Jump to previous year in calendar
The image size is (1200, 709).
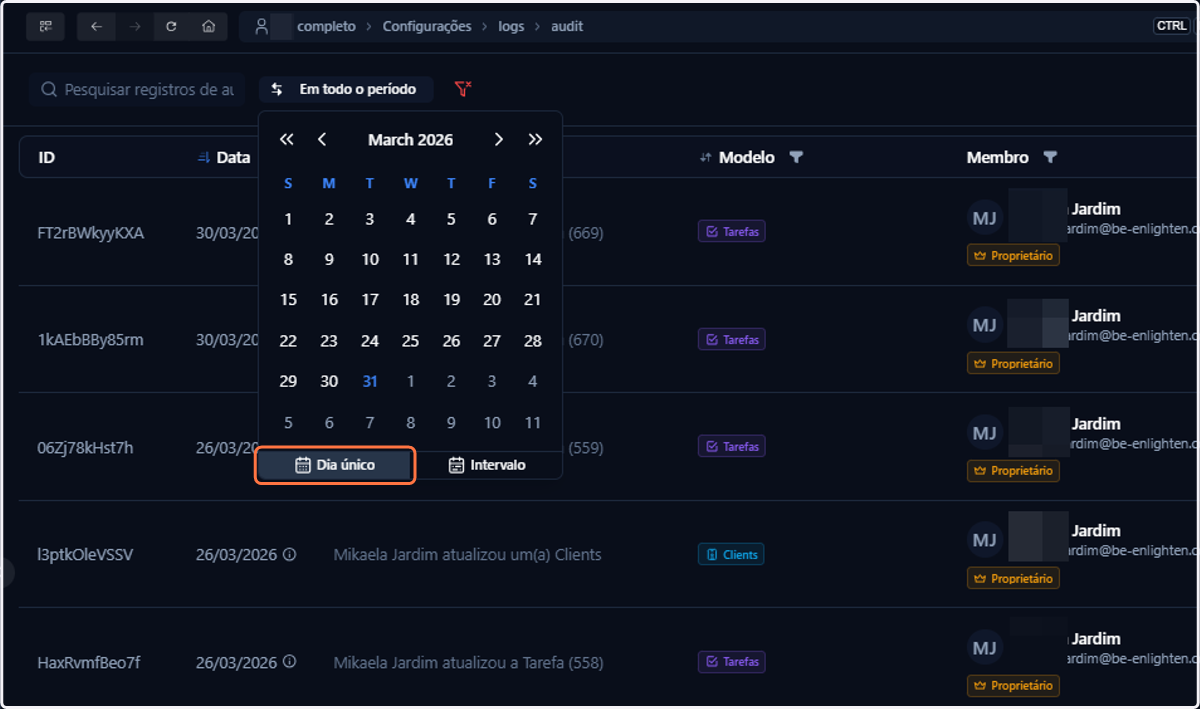(x=287, y=140)
